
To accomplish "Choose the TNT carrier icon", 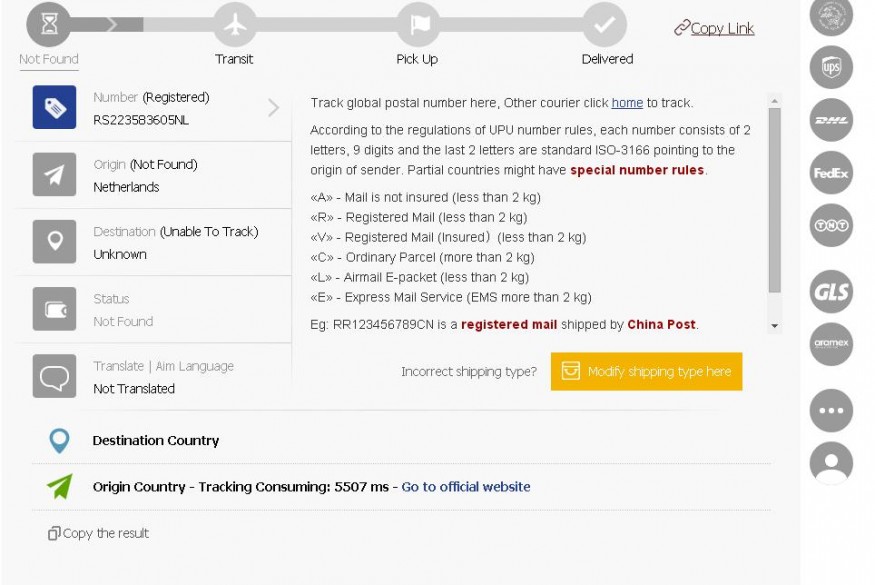I will [x=831, y=226].
